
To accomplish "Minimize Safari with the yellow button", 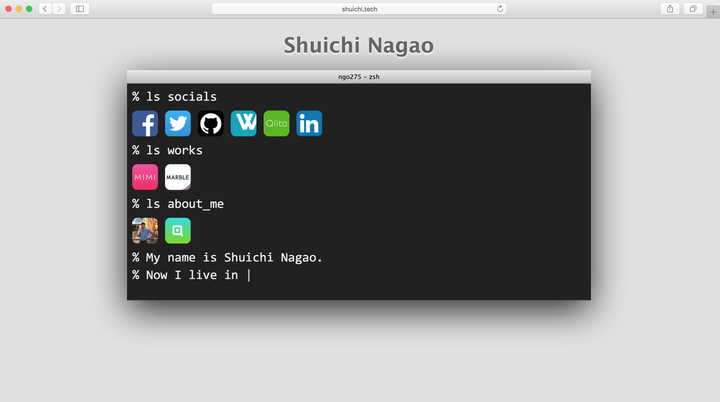I will pos(19,9).
